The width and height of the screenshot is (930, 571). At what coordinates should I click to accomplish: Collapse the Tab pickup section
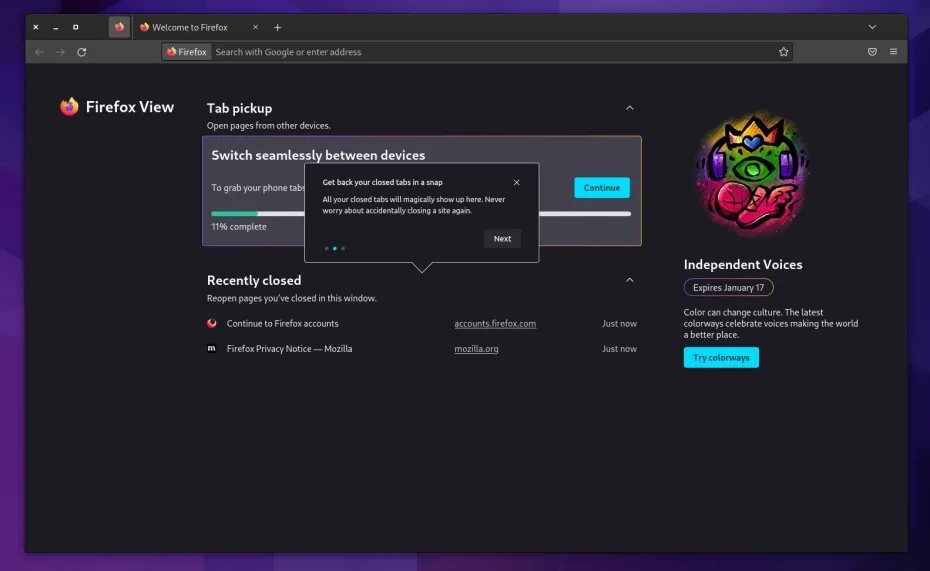630,108
